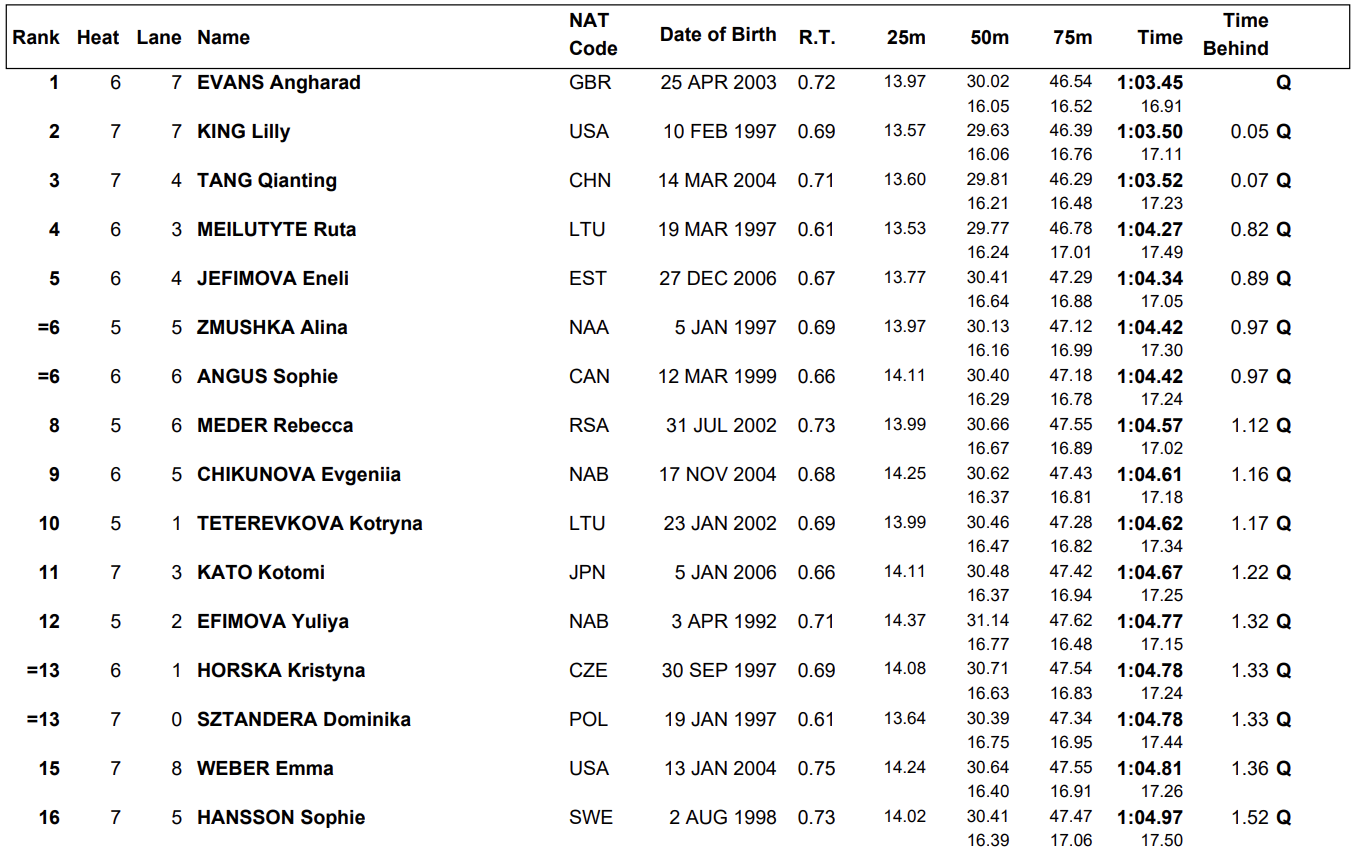Click the NAT Code column header
Screen dimensions: 1353x850
coord(593,35)
